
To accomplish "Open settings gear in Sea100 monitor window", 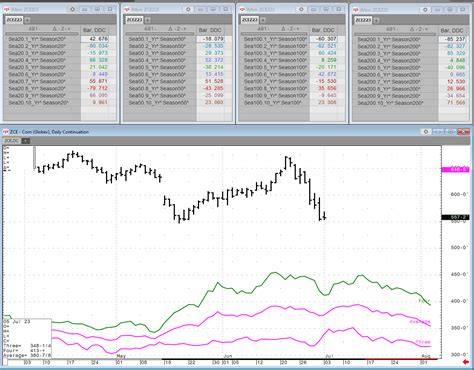I will (x=301, y=10).
